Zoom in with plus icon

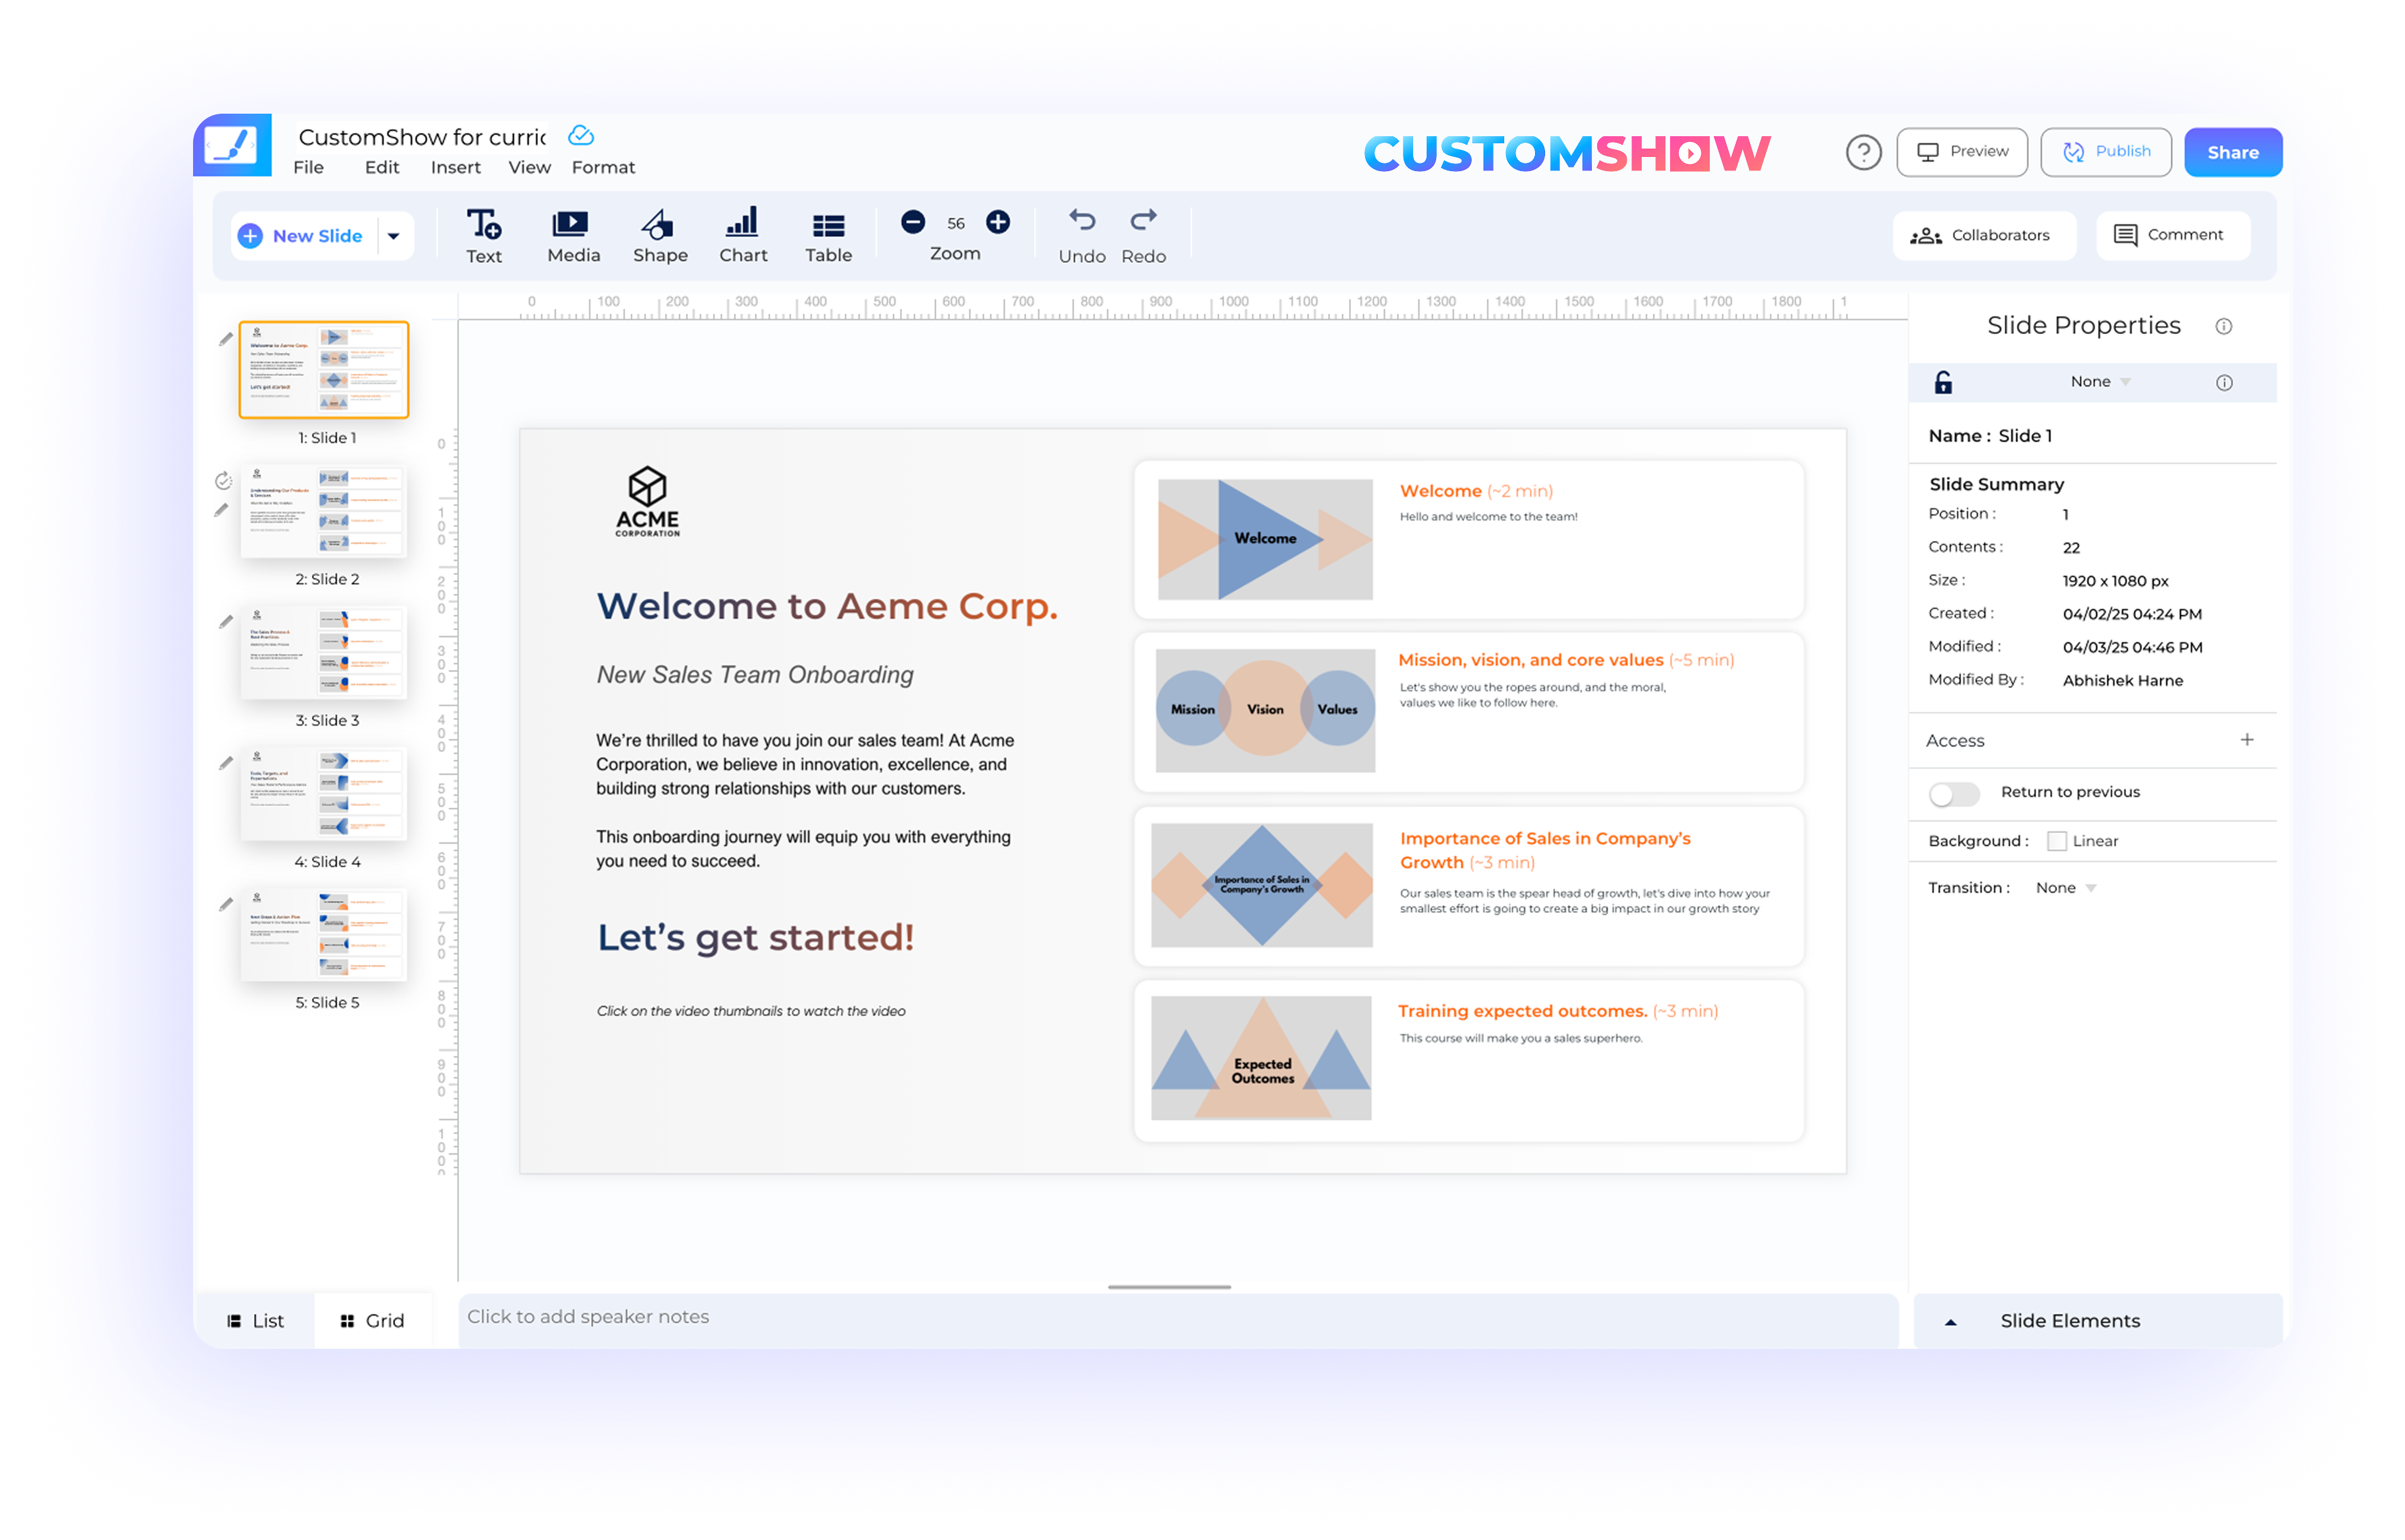coord(997,221)
